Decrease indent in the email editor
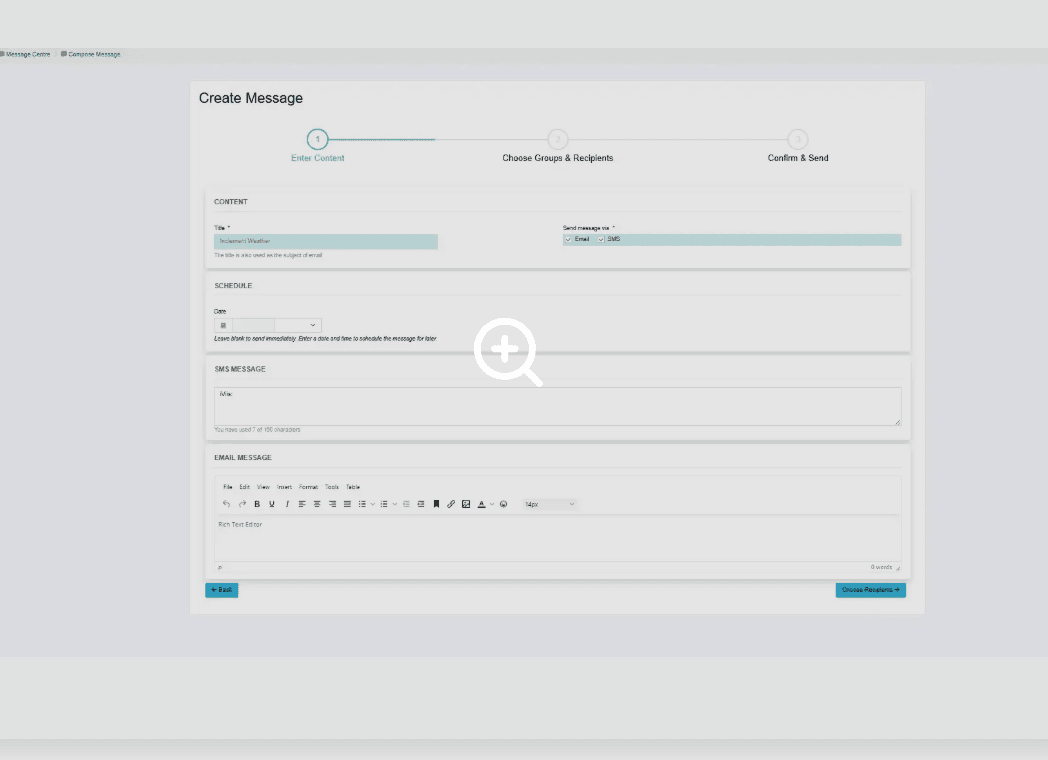The height and width of the screenshot is (760, 1048). click(406, 504)
